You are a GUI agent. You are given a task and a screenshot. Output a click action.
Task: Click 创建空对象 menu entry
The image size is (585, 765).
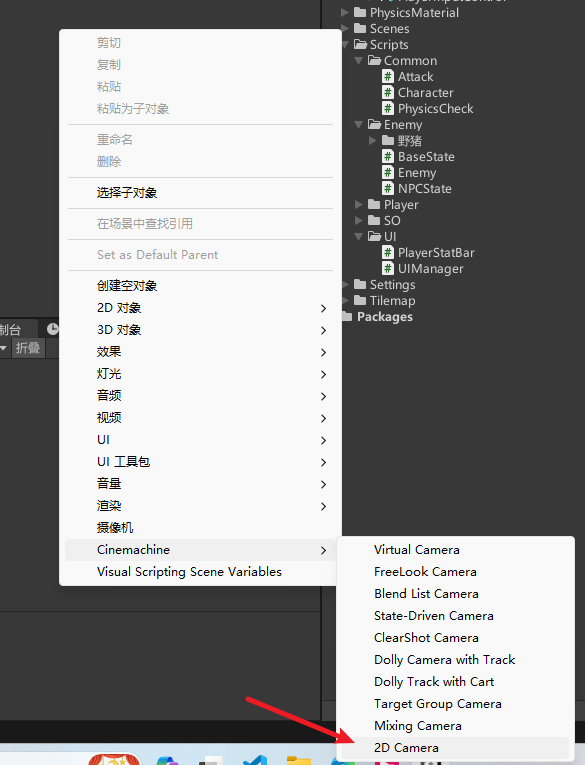coord(200,286)
